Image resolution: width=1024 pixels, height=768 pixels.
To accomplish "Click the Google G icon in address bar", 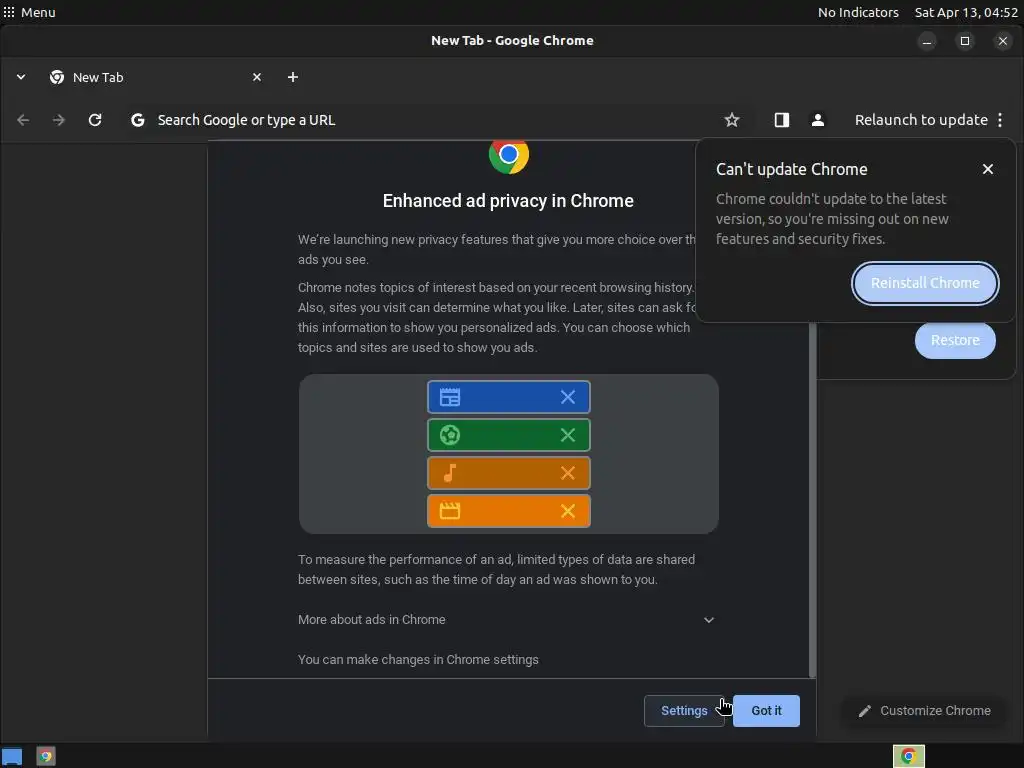I will tap(137, 120).
